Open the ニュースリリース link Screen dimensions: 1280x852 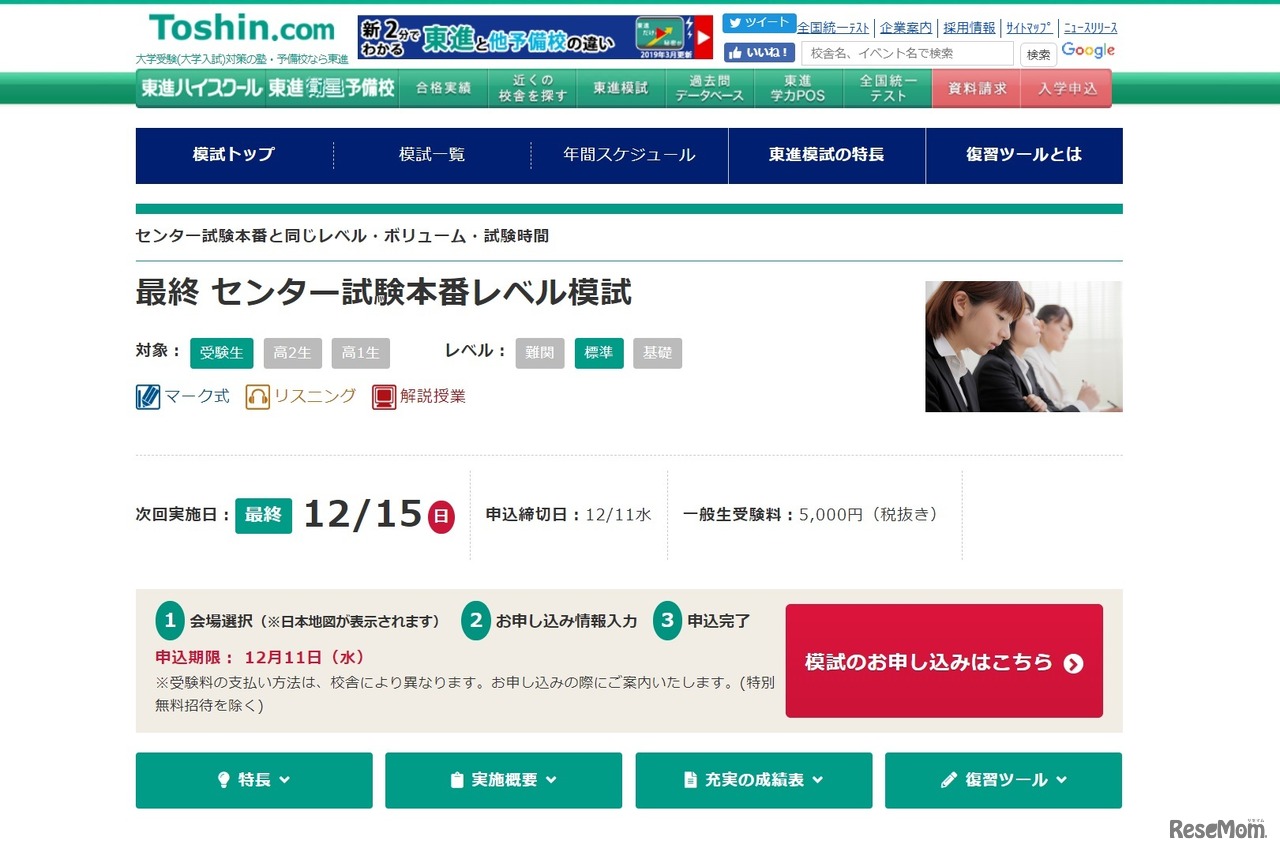click(1090, 28)
